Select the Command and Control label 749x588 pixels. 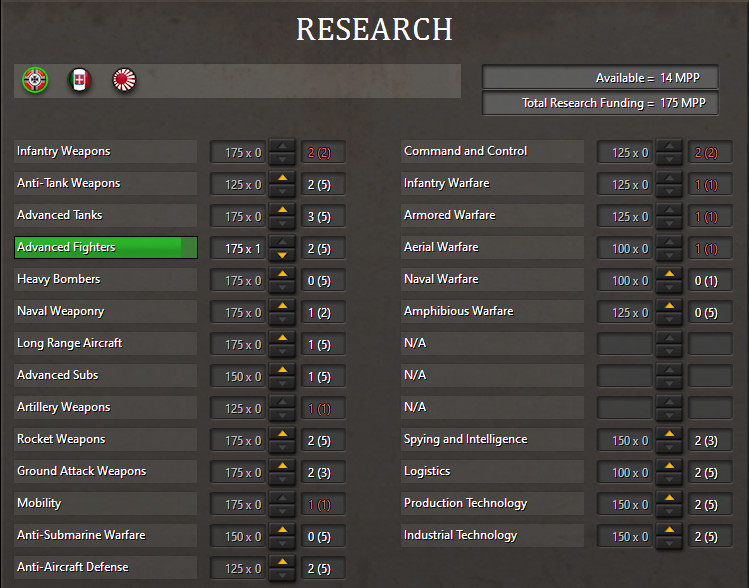click(x=492, y=151)
